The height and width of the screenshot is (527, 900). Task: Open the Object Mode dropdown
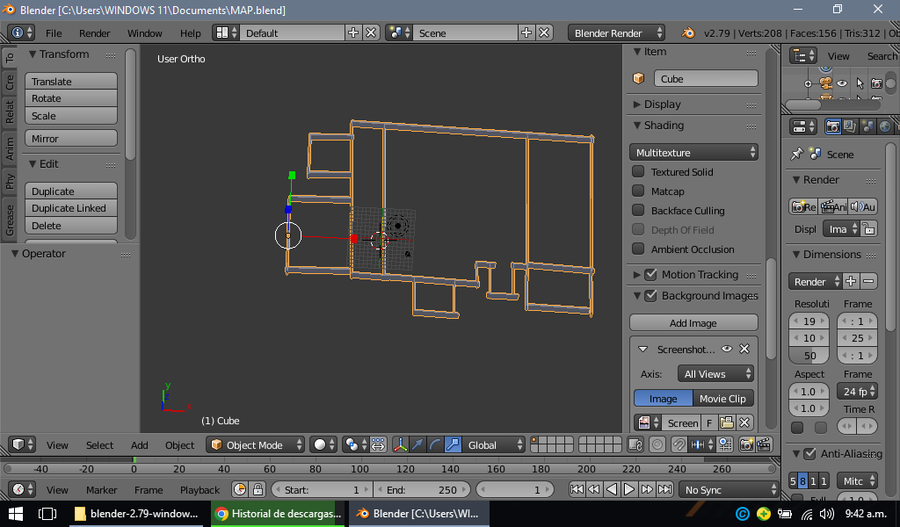tap(255, 444)
